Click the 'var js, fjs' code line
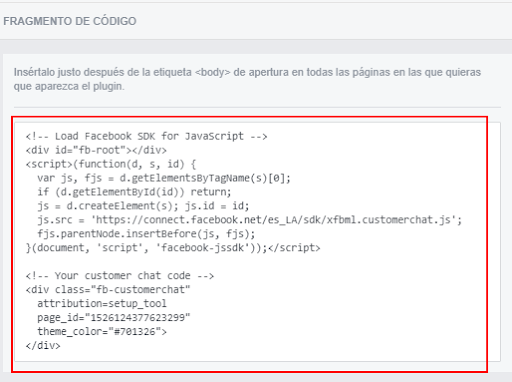Screen dimensions: 512x382 tap(164, 178)
